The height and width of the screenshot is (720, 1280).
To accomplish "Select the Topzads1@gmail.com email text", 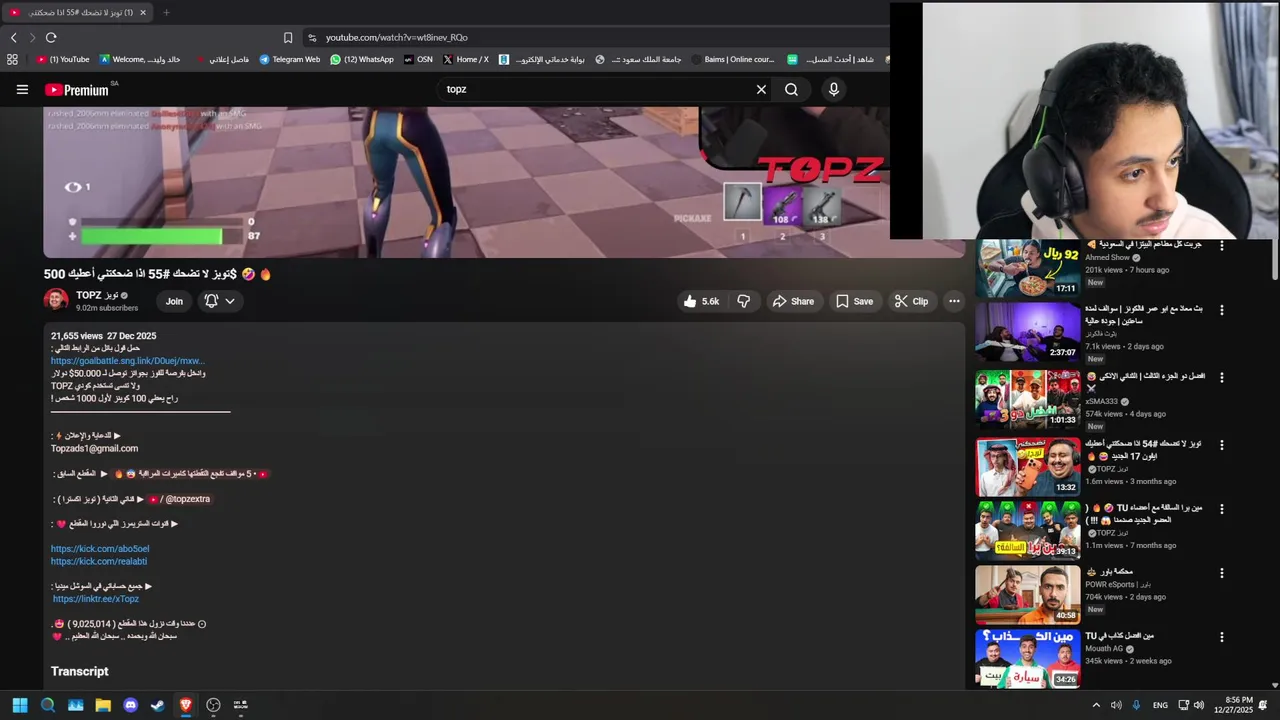I will coord(95,449).
